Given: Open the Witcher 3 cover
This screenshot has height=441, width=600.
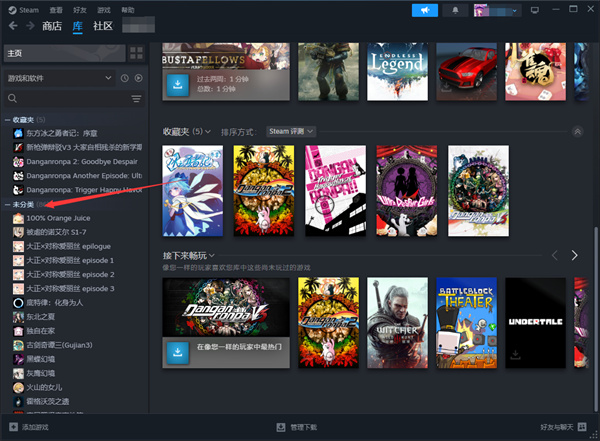Looking at the screenshot, I should tap(398, 323).
